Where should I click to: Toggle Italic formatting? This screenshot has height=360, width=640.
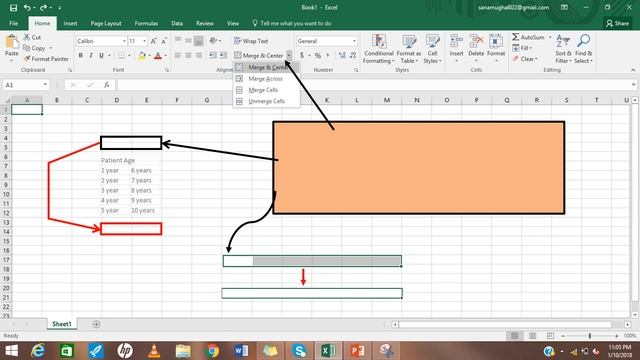(91, 56)
